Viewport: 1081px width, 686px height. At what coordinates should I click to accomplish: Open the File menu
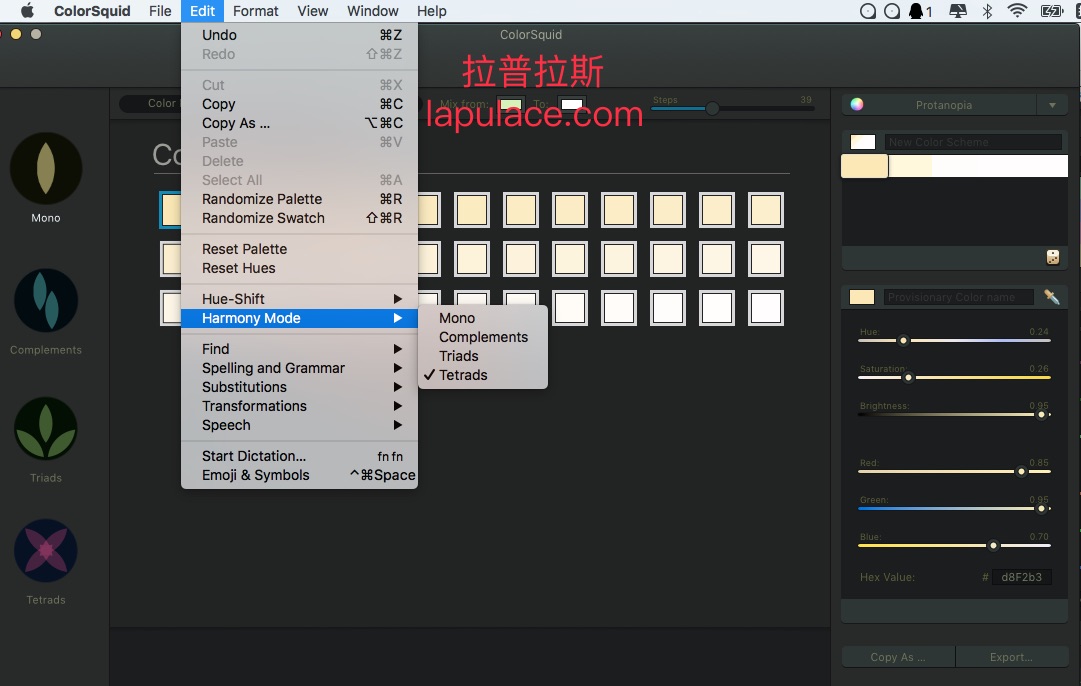pos(160,11)
